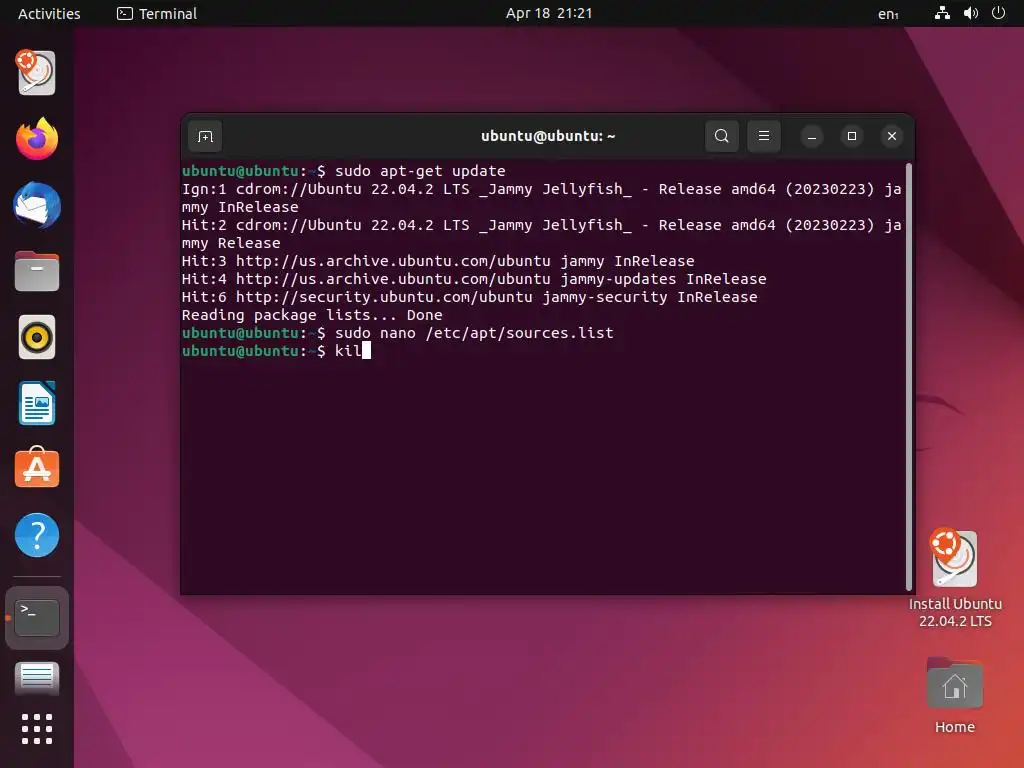Click the wired network status icon
The width and height of the screenshot is (1024, 768).
[x=942, y=13]
